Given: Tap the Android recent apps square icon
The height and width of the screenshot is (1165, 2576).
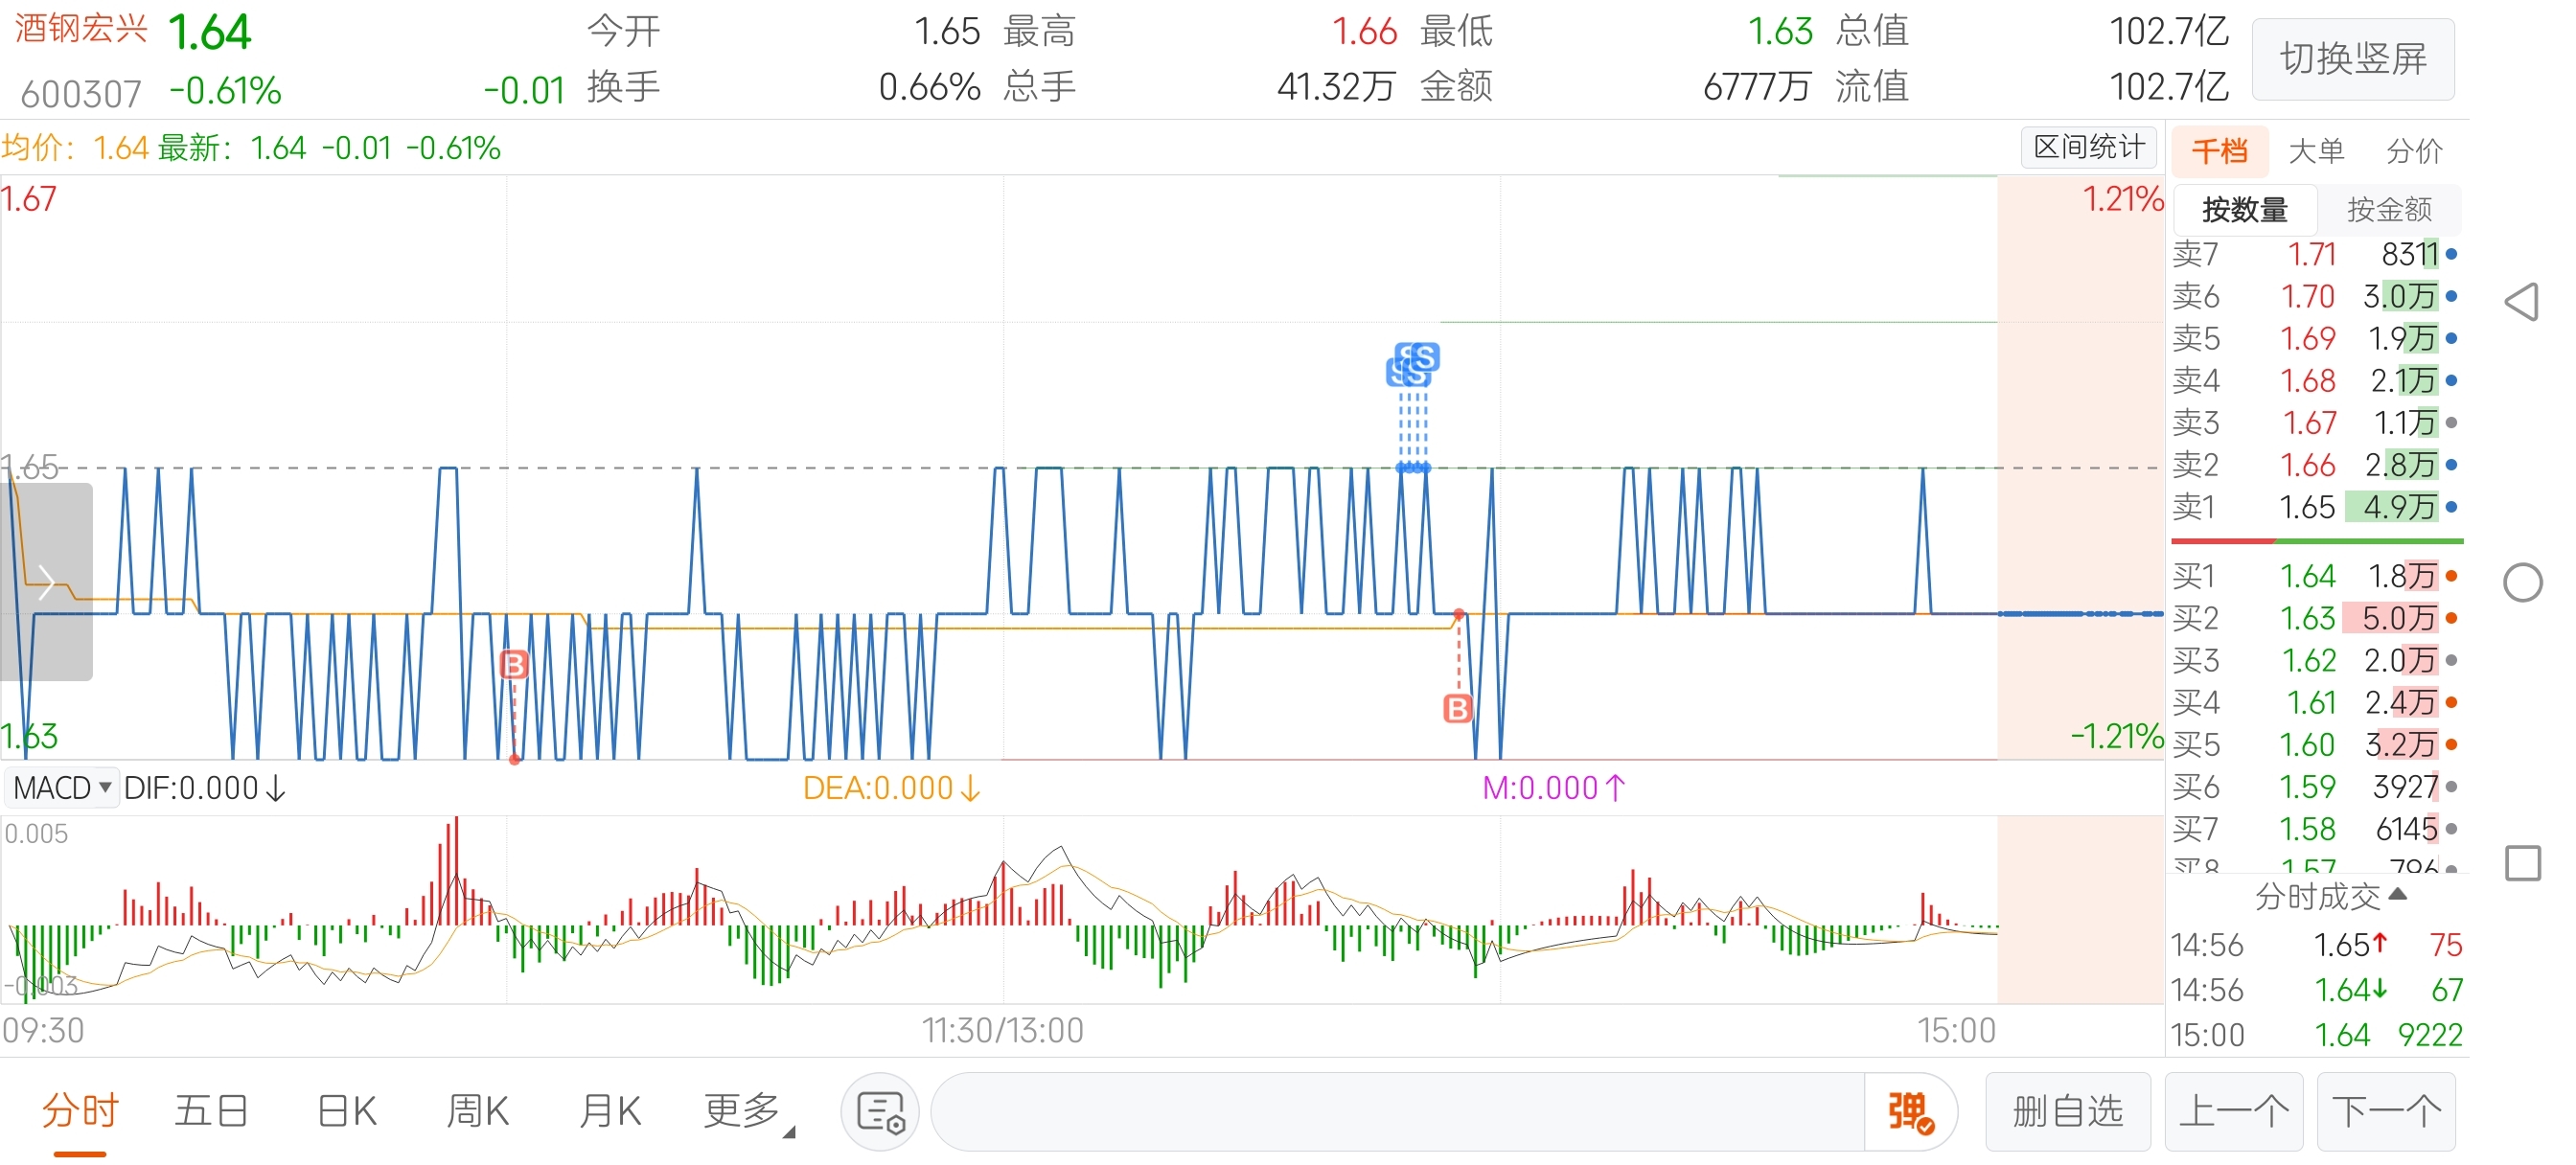Looking at the screenshot, I should tap(2522, 863).
